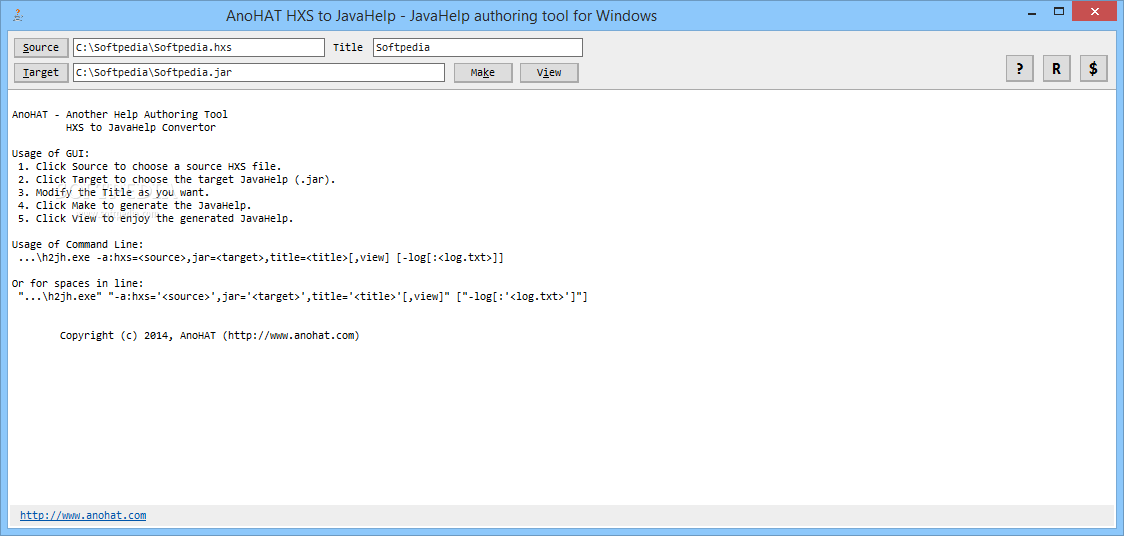Click the 'Usage of Command Line:' heading

pos(78,244)
